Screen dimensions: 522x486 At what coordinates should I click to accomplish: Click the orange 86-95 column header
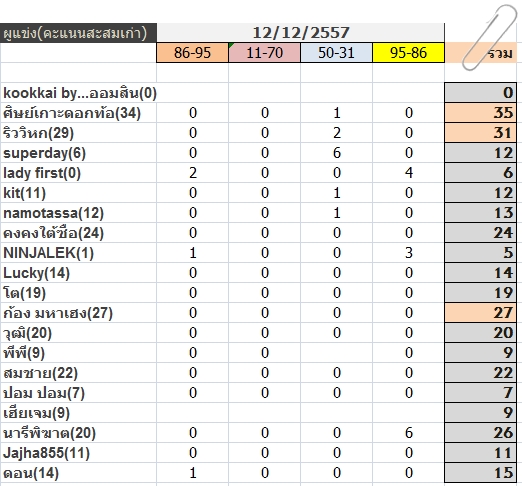click(192, 53)
